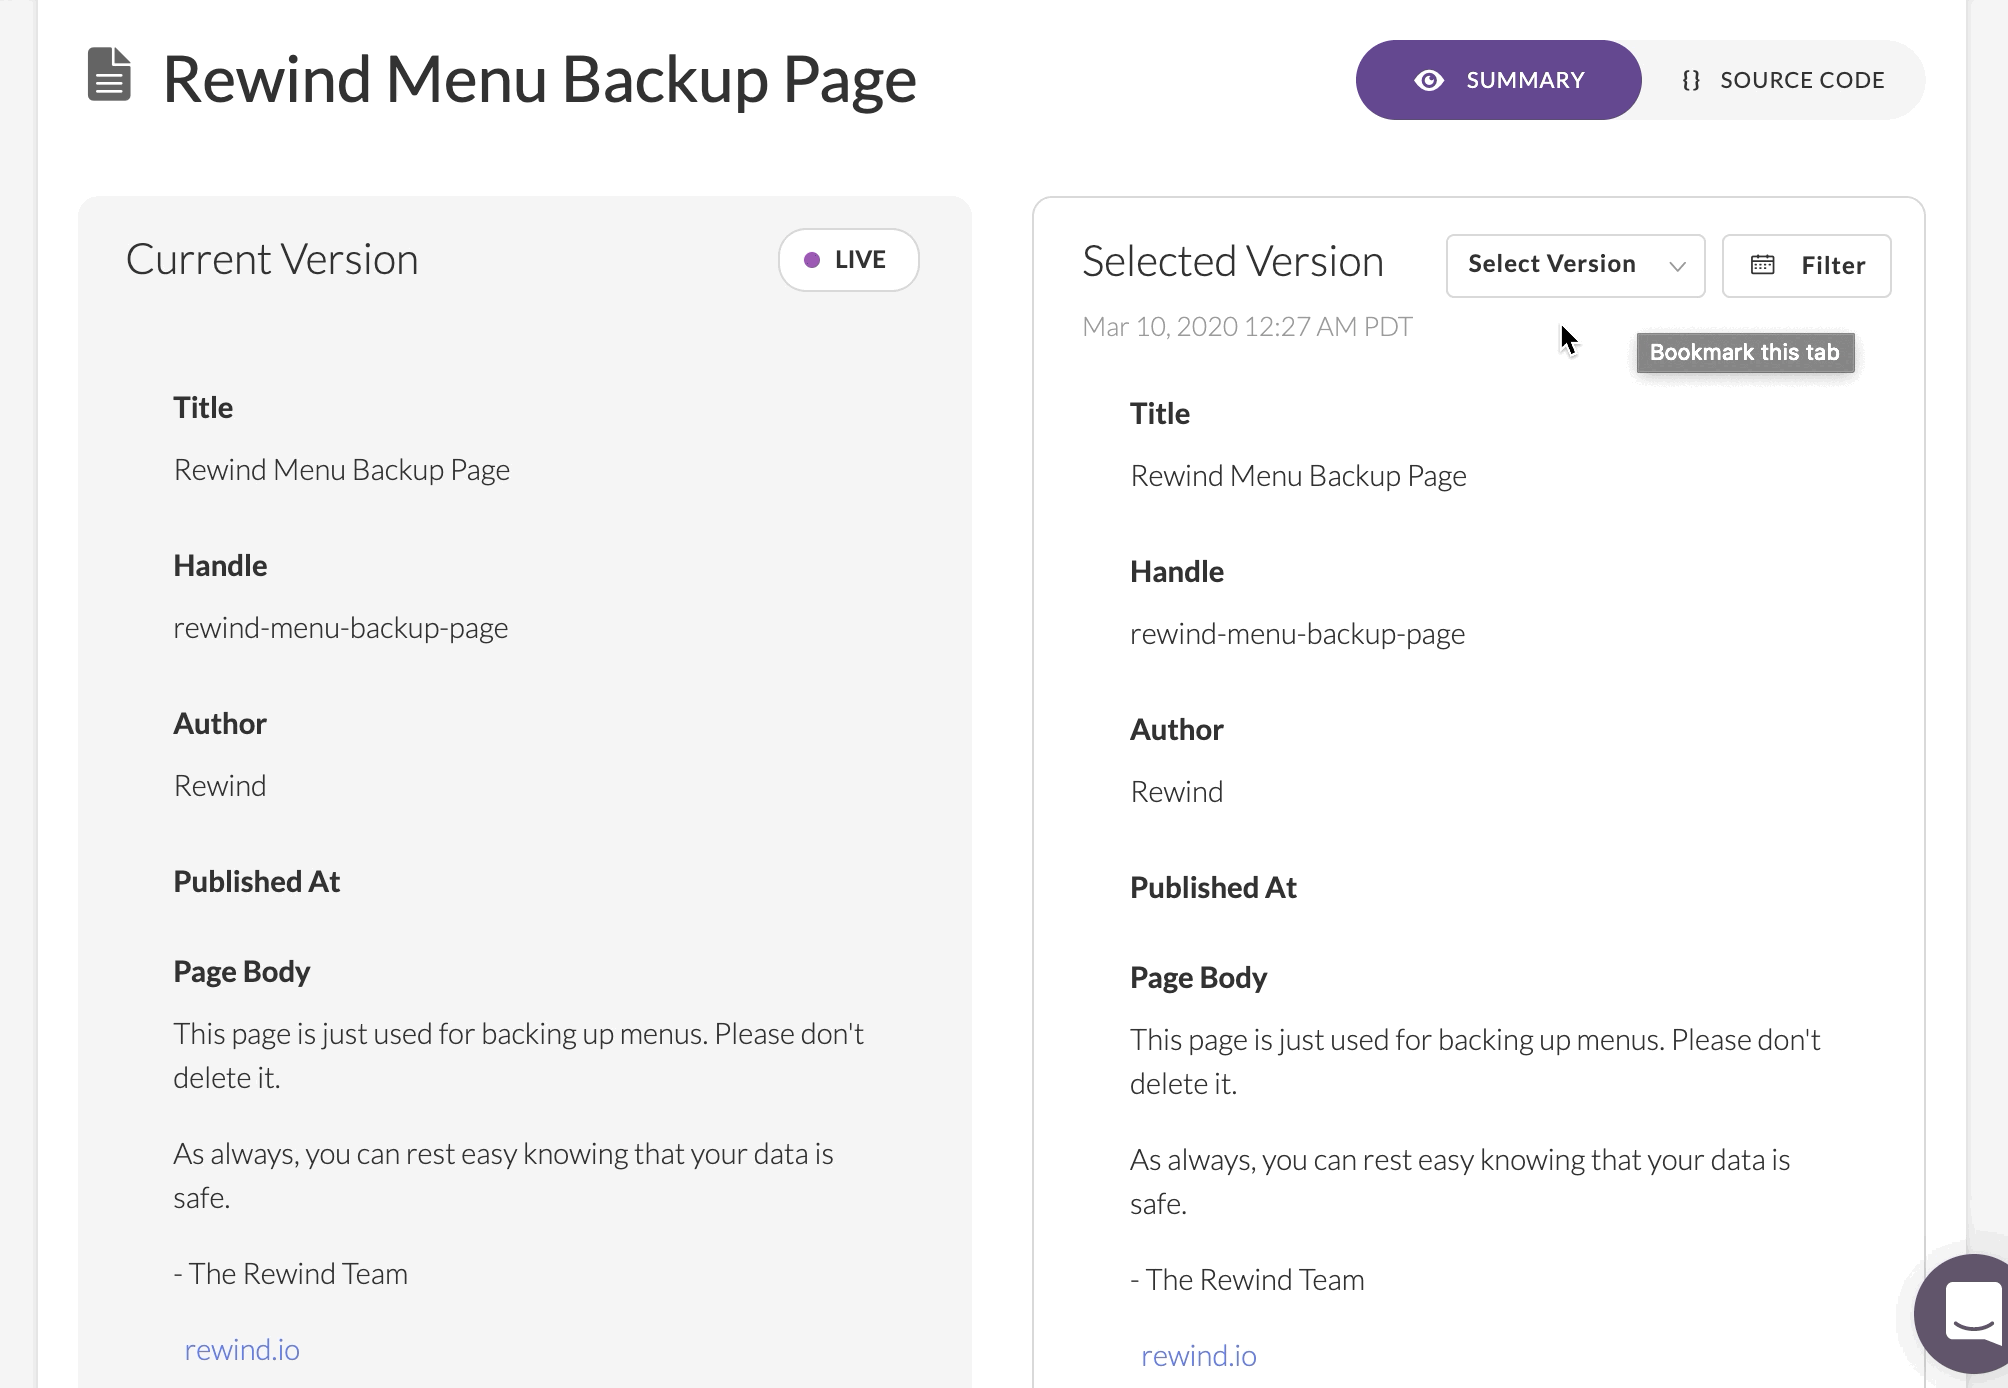This screenshot has width=2008, height=1388.
Task: Click the Current Version heading
Action: tap(272, 259)
